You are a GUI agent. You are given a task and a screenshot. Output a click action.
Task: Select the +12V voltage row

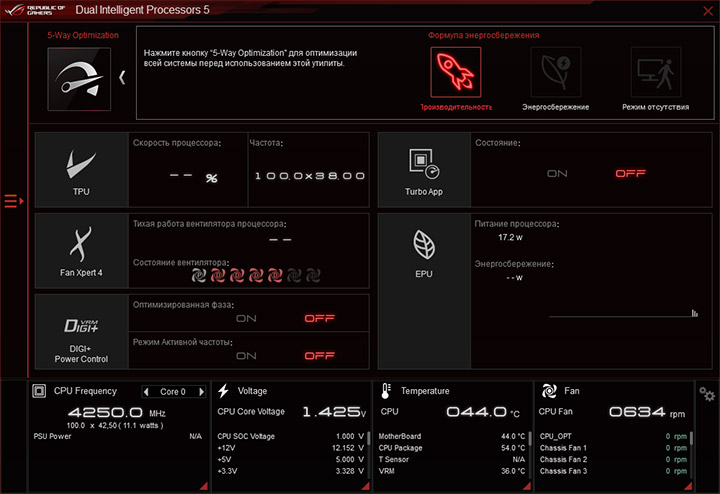pyautogui.click(x=291, y=448)
